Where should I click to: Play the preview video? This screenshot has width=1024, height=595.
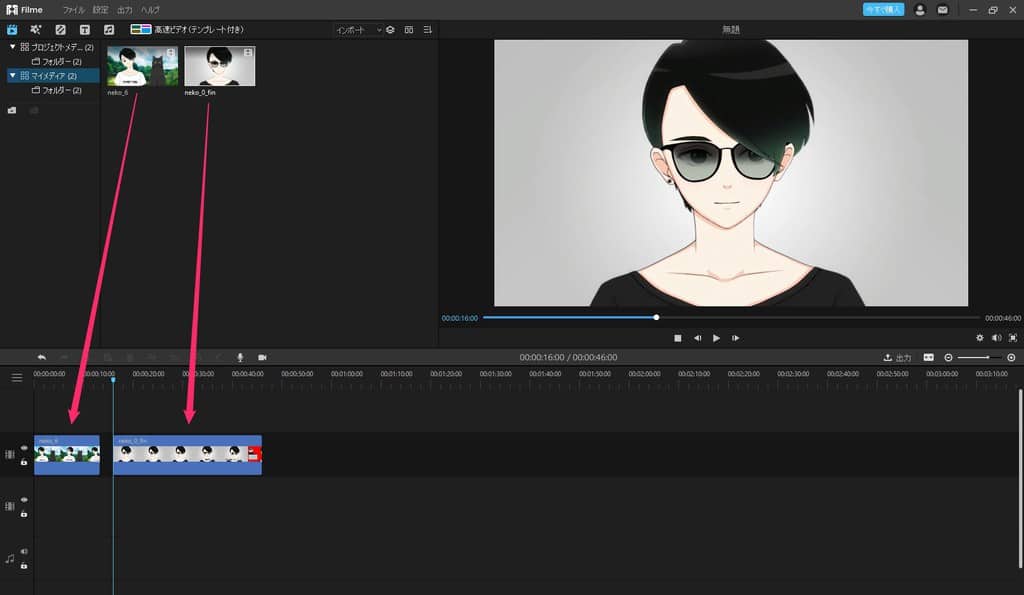[716, 338]
